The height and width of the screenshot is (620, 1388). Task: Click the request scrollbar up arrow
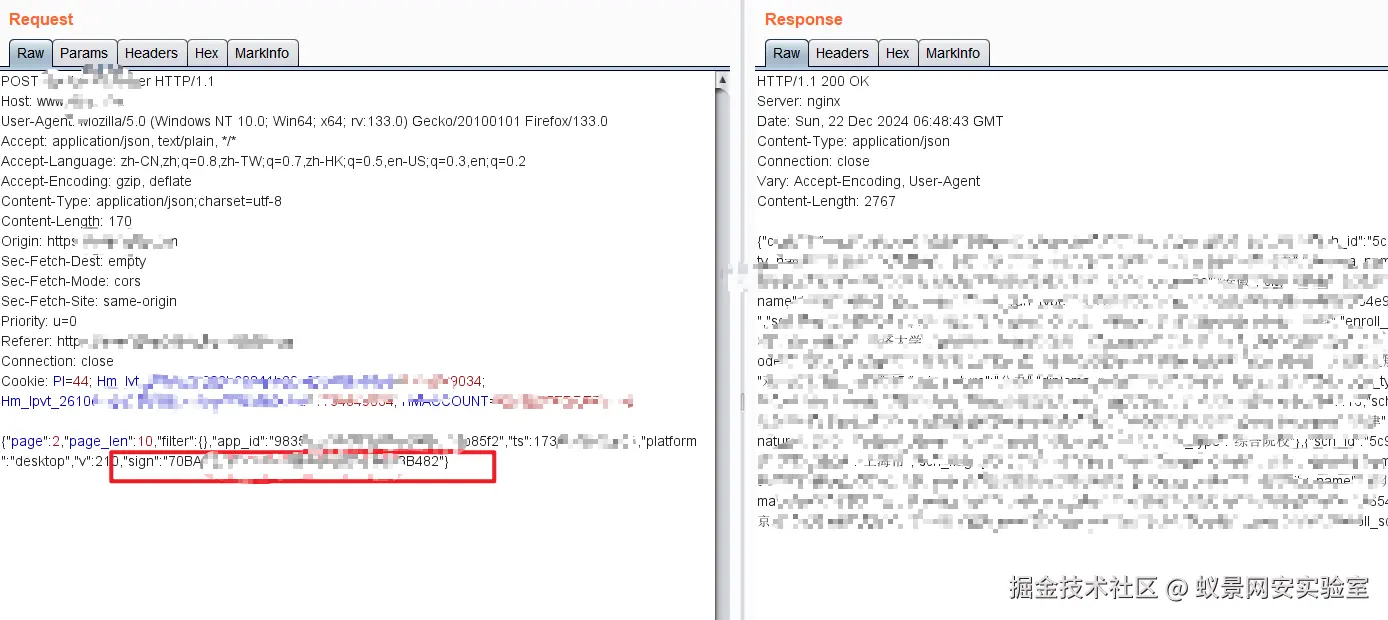point(722,79)
